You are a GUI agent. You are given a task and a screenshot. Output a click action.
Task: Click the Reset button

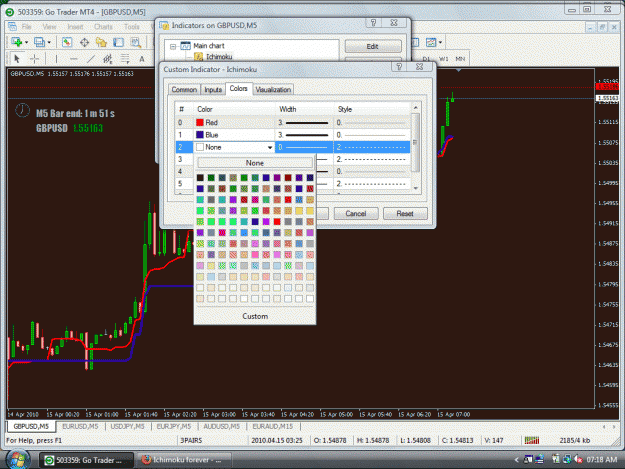tap(405, 214)
